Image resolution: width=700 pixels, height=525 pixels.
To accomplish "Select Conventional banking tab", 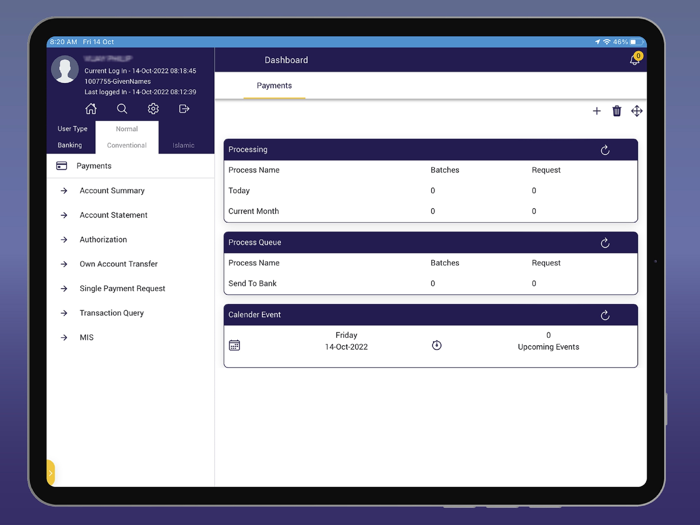I will pos(127,145).
